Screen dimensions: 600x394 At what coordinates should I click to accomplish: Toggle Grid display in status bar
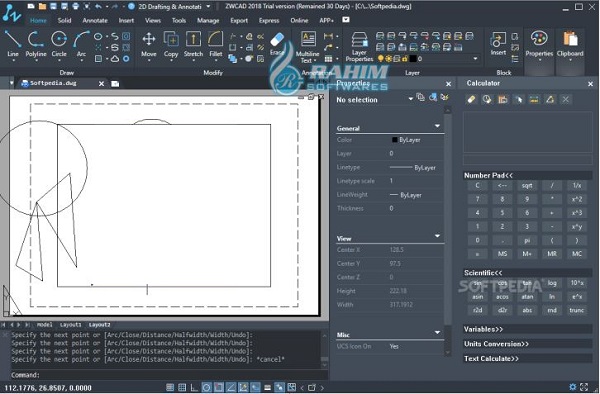pyautogui.click(x=182, y=387)
